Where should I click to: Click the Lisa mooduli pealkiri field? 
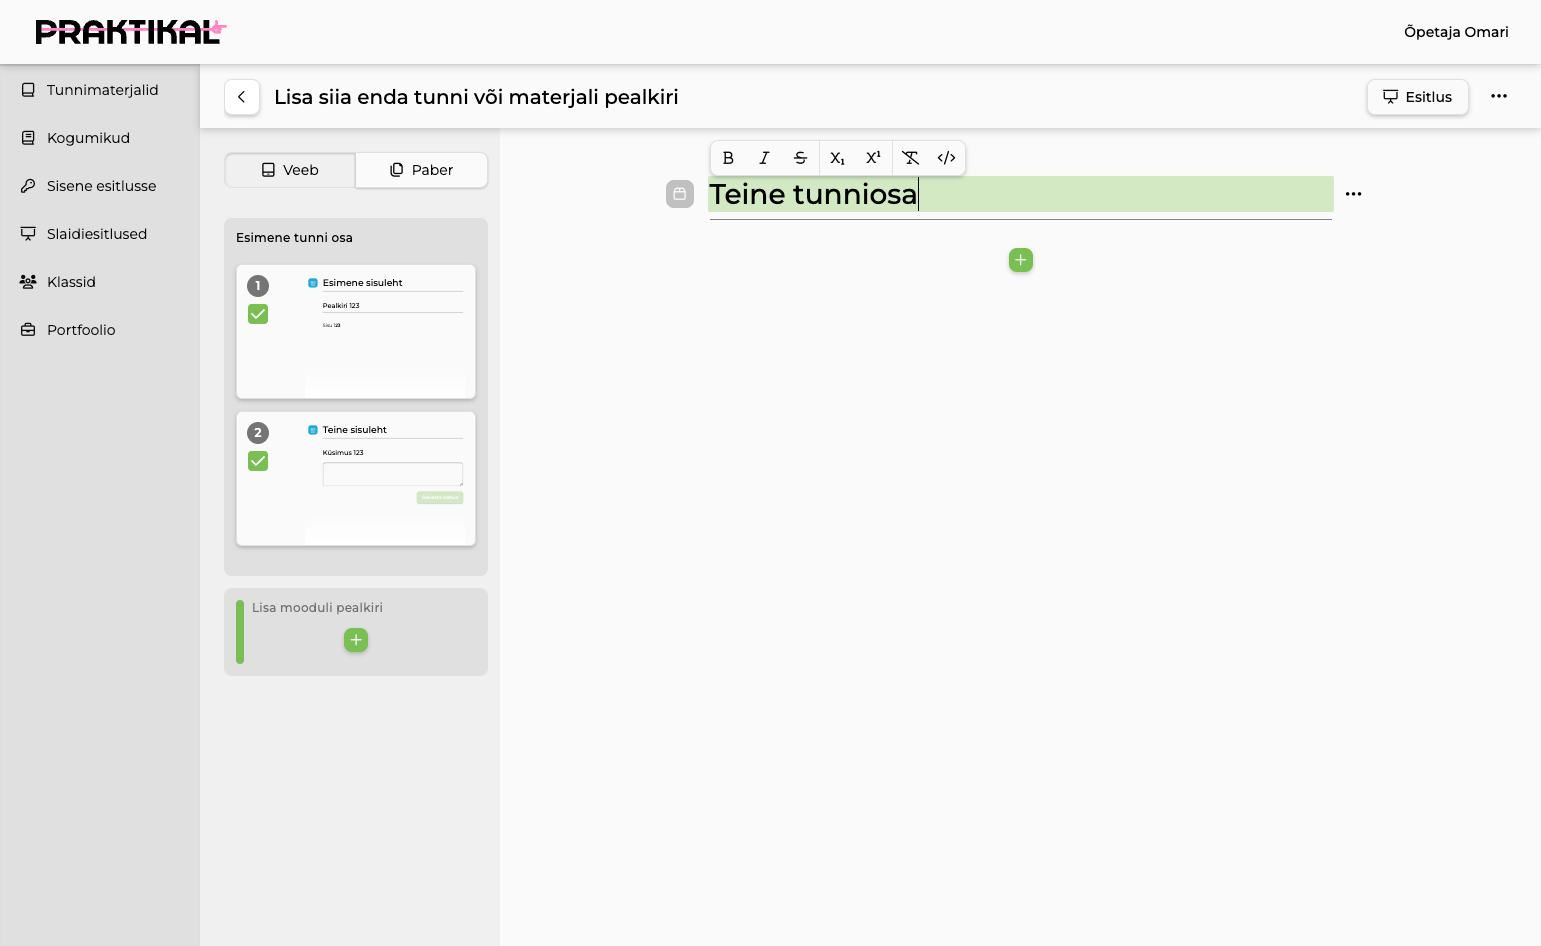[318, 608]
